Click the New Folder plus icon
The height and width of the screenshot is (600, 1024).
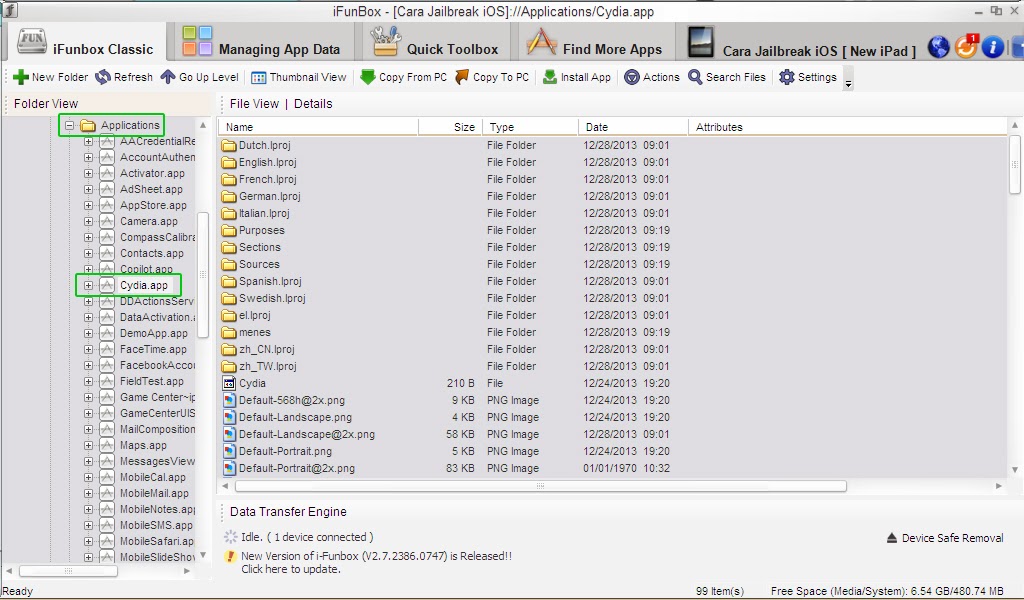coord(20,77)
